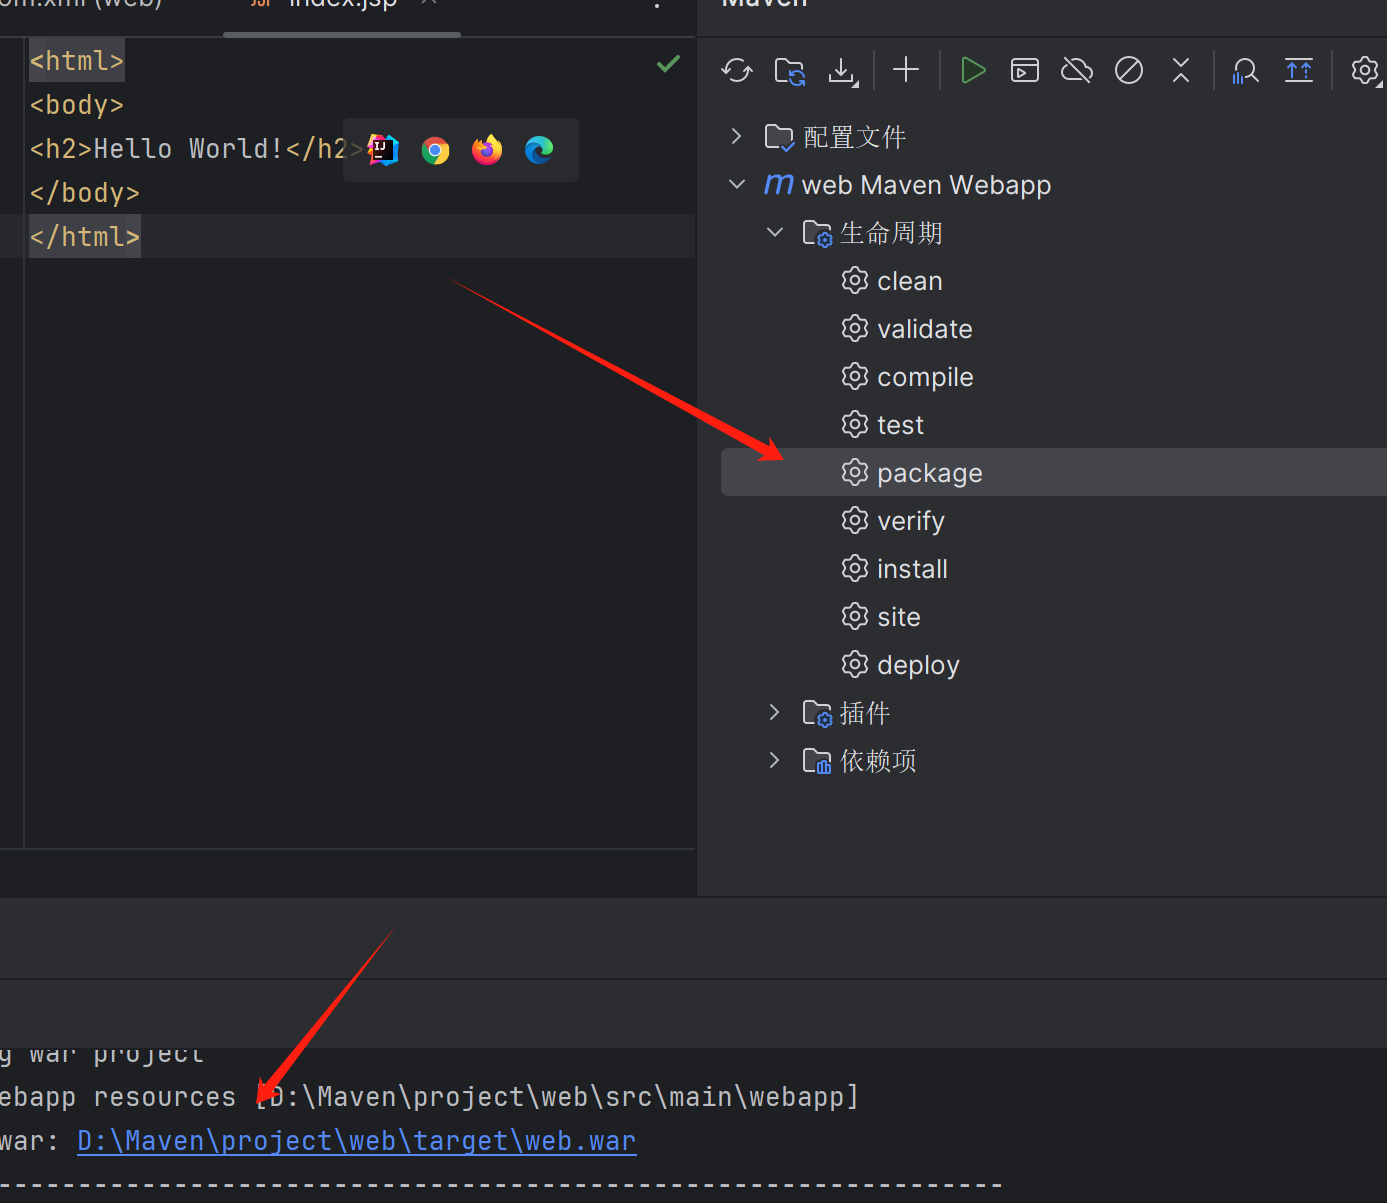The height and width of the screenshot is (1203, 1387).
Task: Open page preview in Edge browser icon
Action: (539, 151)
